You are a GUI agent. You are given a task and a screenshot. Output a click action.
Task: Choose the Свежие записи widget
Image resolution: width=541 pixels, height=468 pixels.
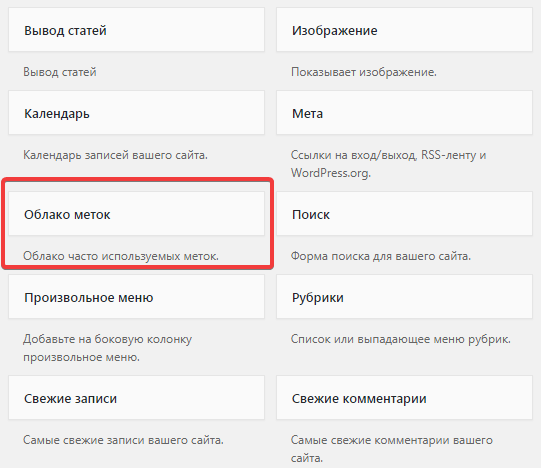tap(136, 398)
